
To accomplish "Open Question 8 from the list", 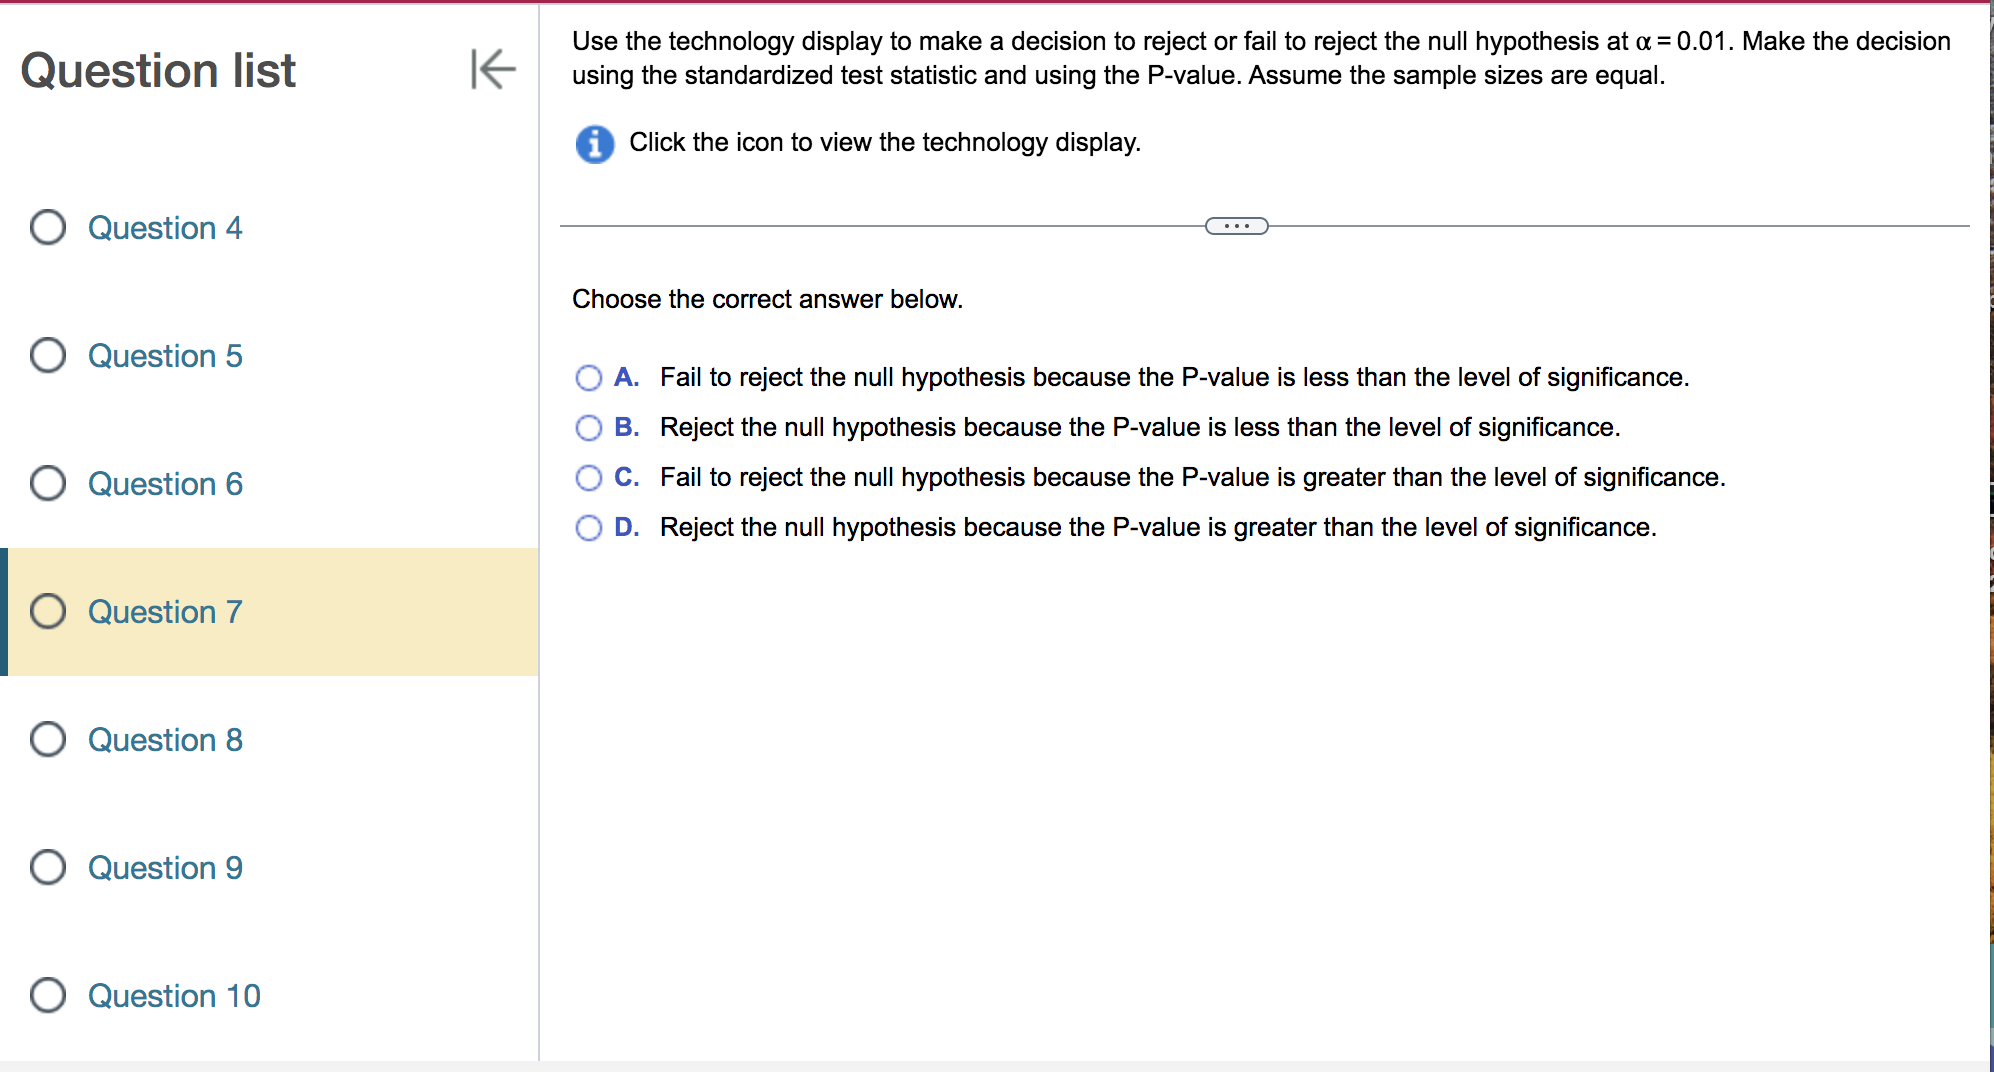I will click(165, 739).
